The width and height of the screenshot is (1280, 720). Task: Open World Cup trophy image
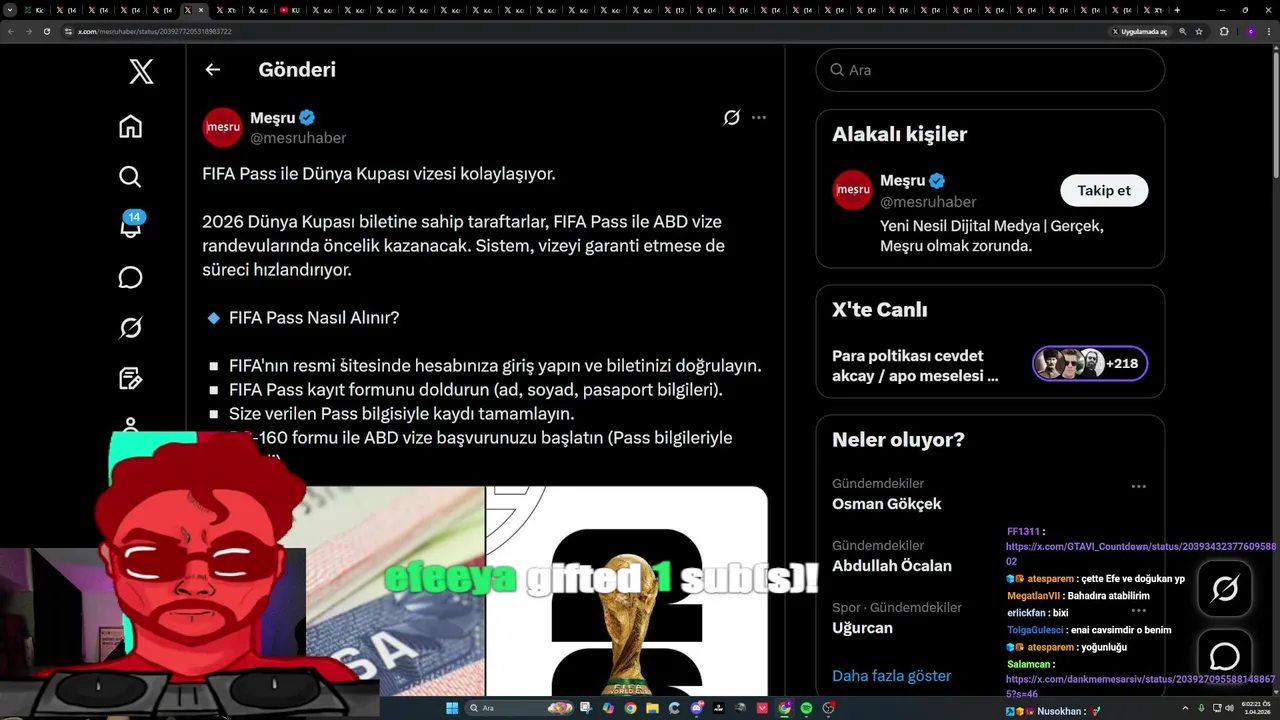pyautogui.click(x=627, y=591)
